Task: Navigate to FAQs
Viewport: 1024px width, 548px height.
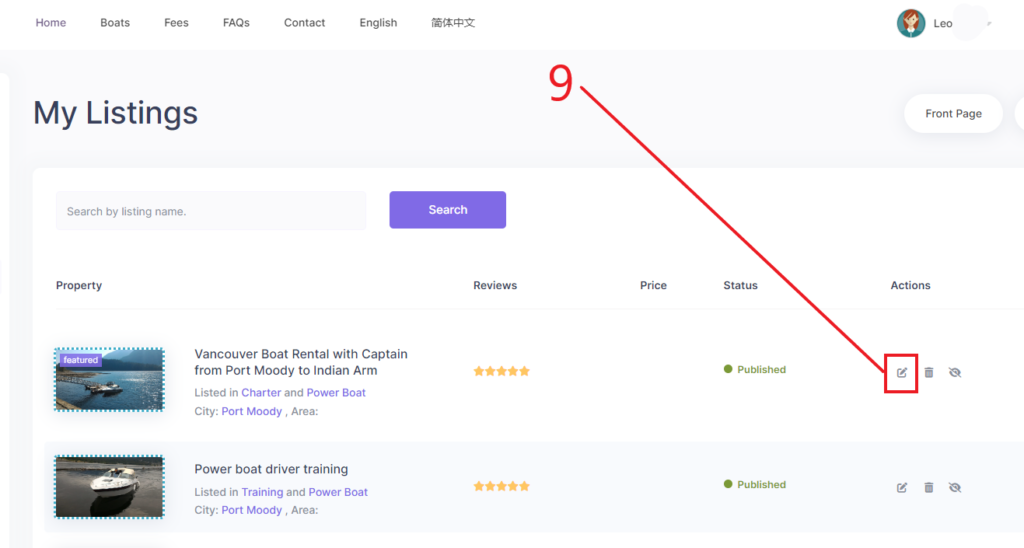Action: point(236,23)
